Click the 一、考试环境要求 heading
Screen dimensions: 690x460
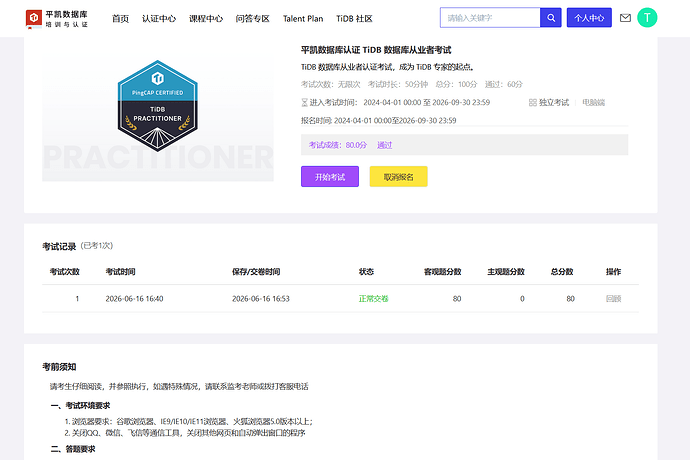pos(81,405)
